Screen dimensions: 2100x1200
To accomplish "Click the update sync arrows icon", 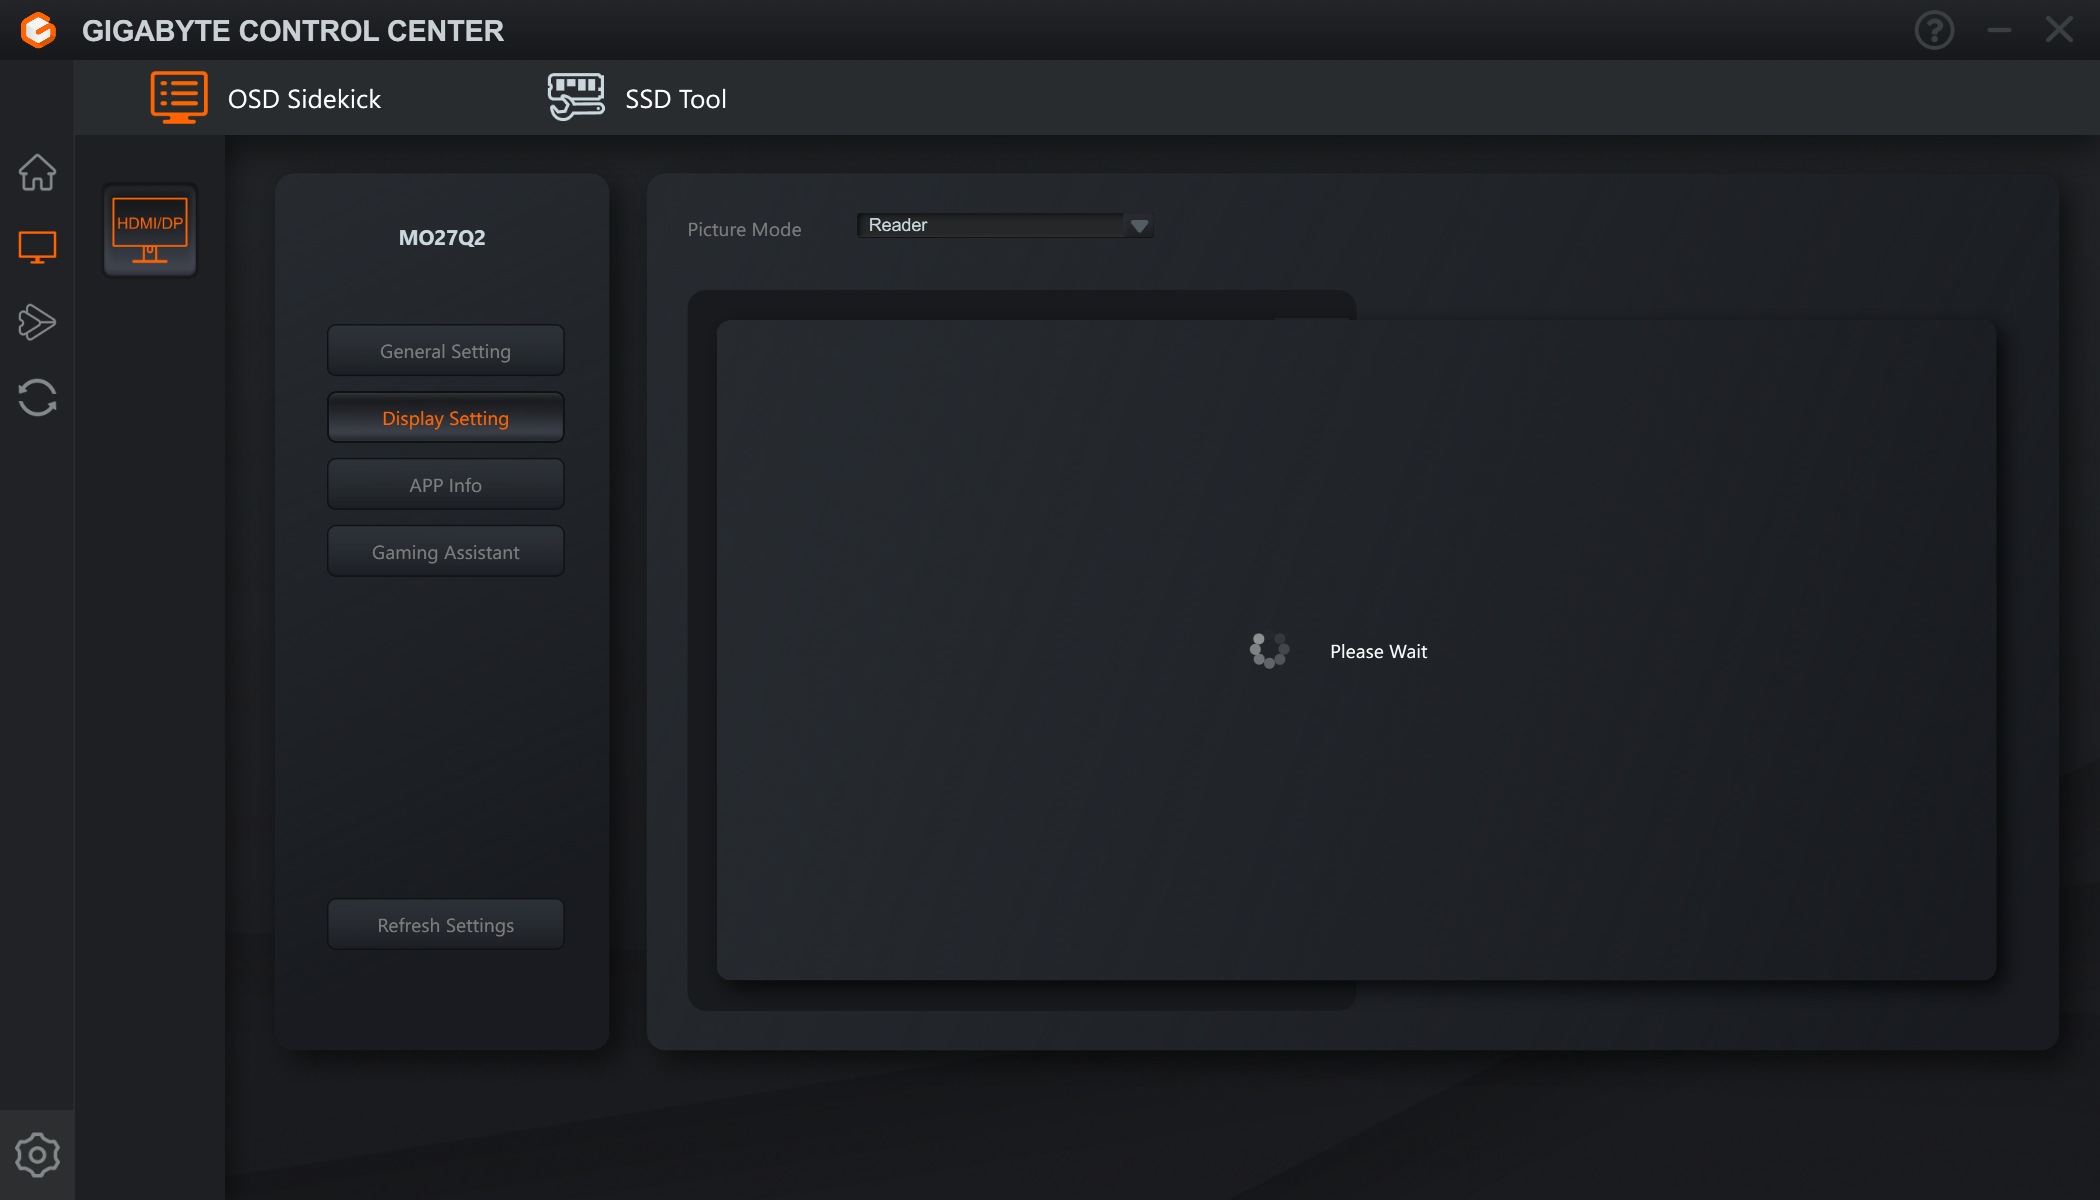I will click(37, 397).
